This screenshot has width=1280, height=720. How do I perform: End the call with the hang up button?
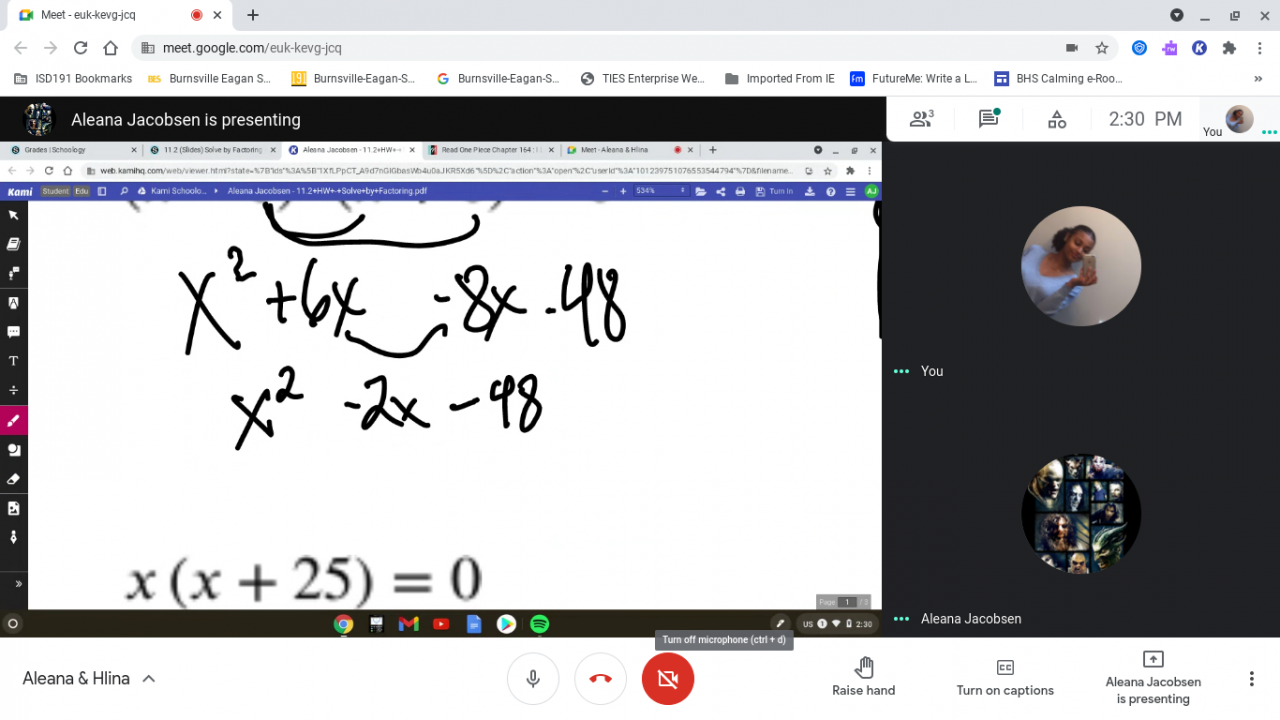point(600,679)
